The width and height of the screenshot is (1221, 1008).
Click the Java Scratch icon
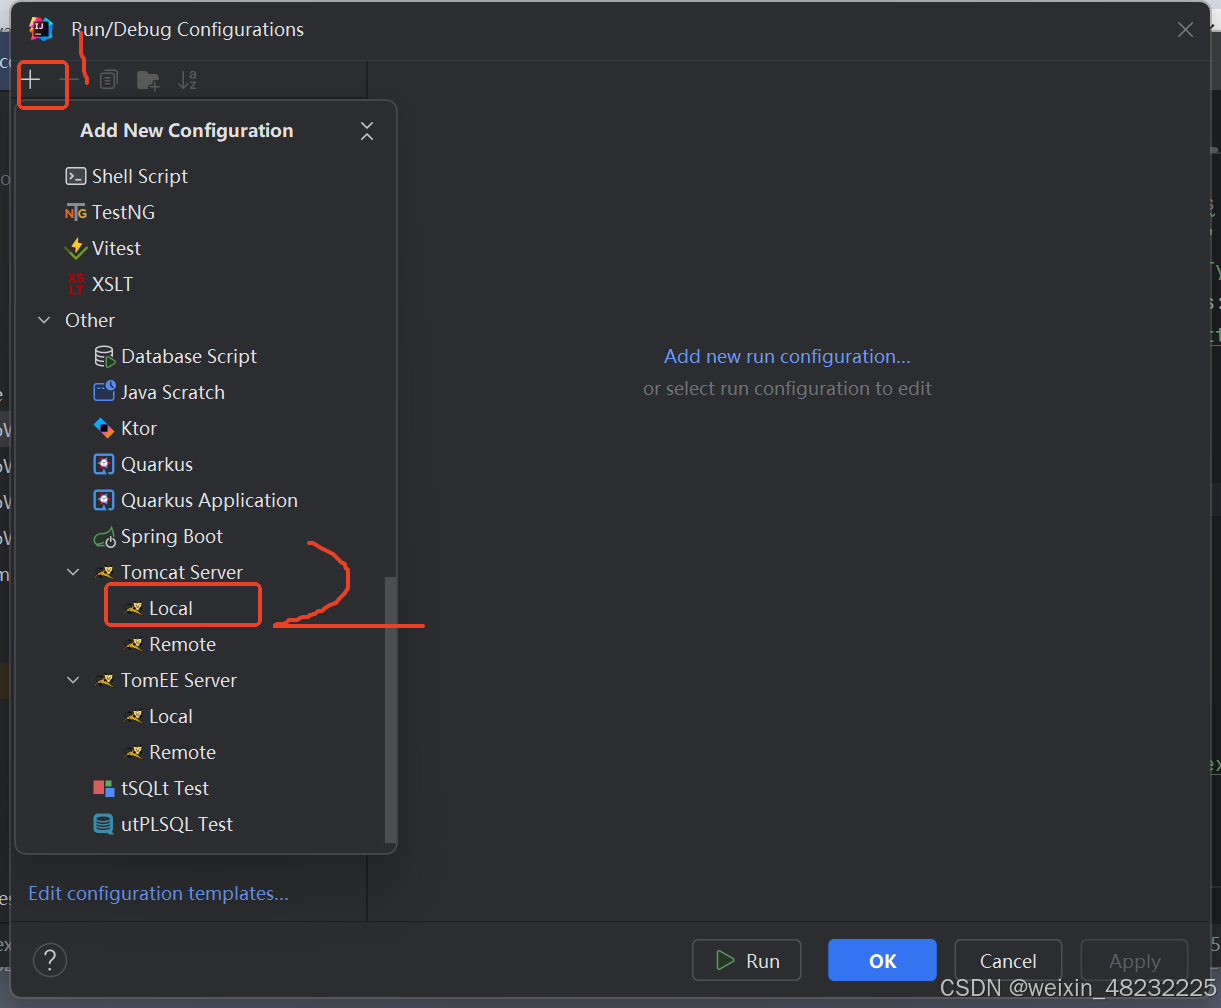[x=104, y=392]
